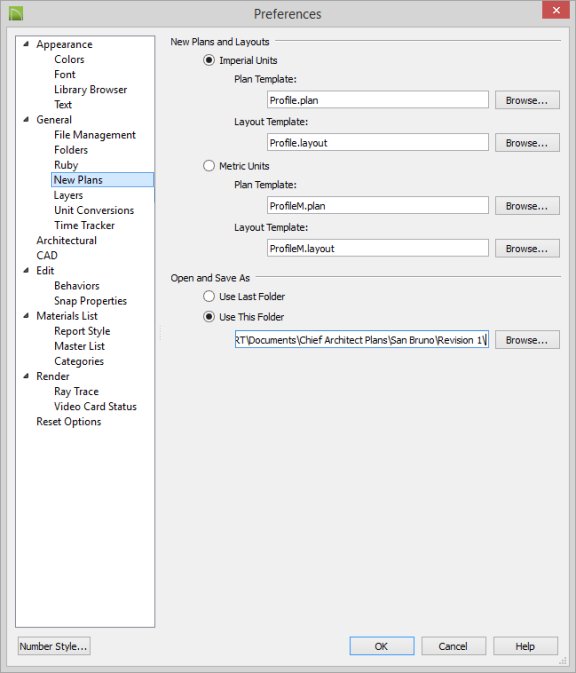The height and width of the screenshot is (673, 576).
Task: Collapse the Appearance tree node
Action: (26, 44)
